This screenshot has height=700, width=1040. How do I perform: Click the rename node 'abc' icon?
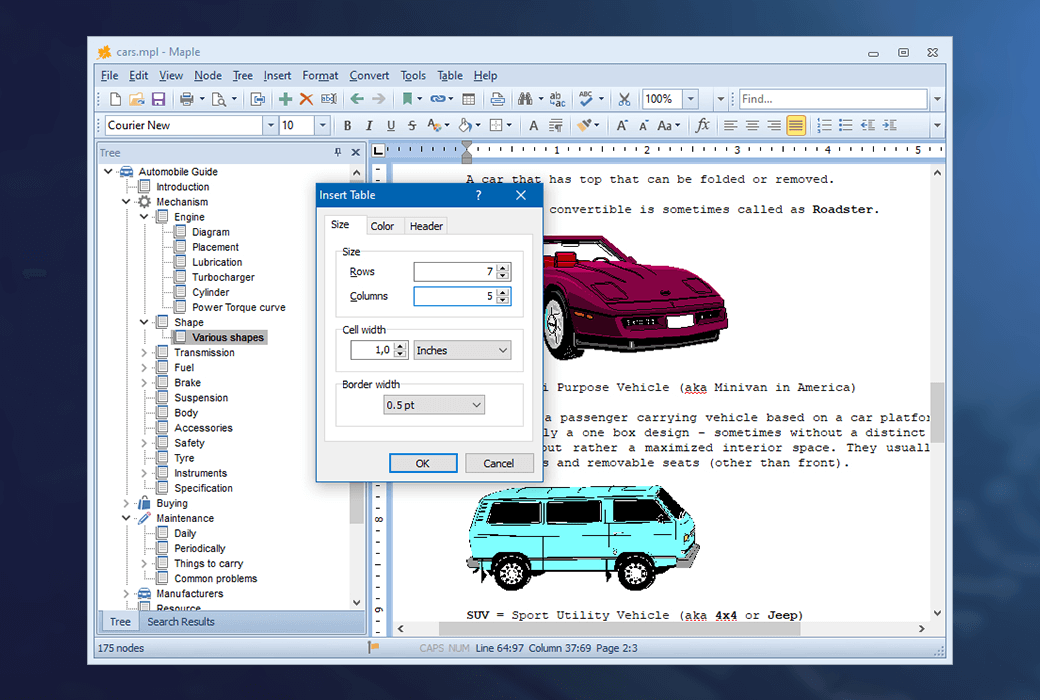(328, 100)
